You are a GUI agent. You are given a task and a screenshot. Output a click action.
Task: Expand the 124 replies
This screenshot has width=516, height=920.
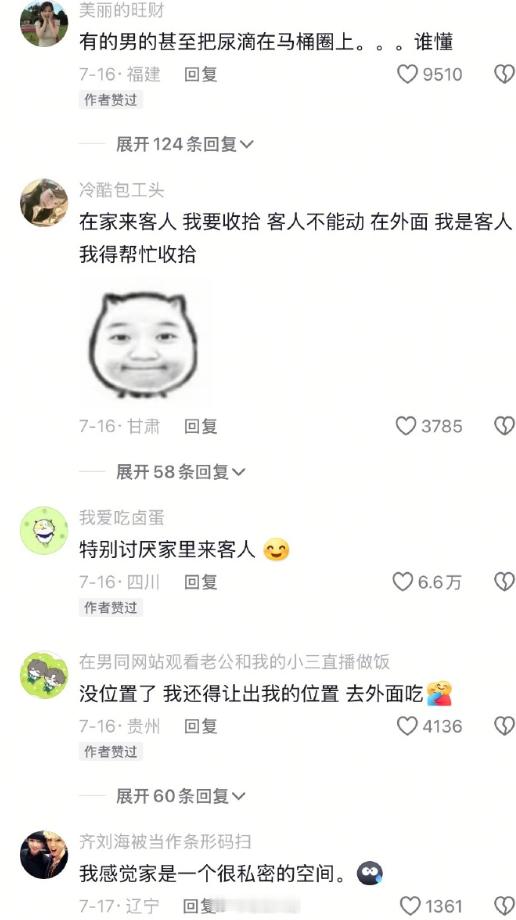tap(184, 144)
